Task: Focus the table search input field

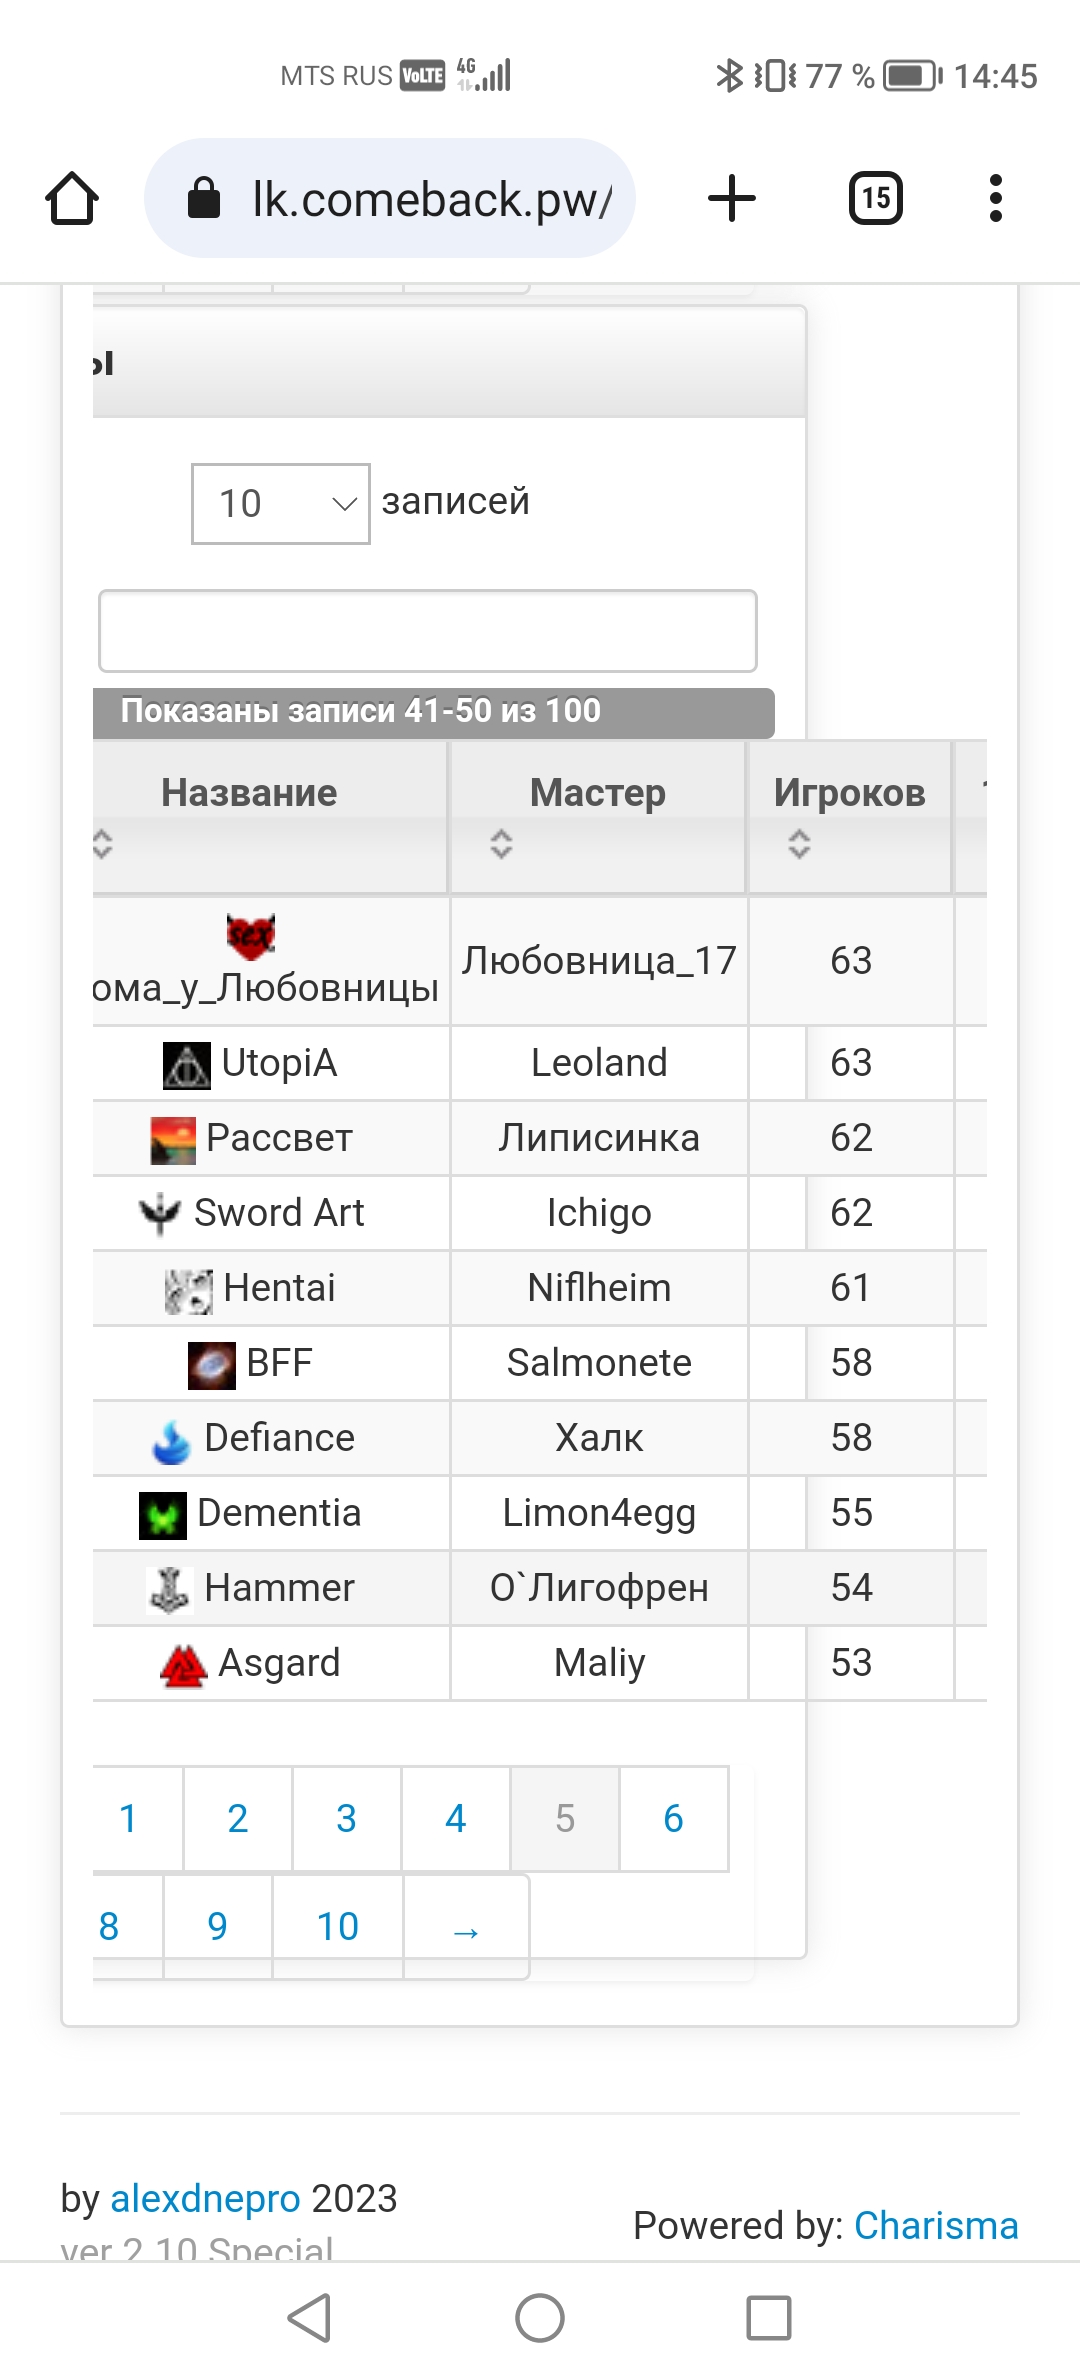Action: [x=428, y=631]
